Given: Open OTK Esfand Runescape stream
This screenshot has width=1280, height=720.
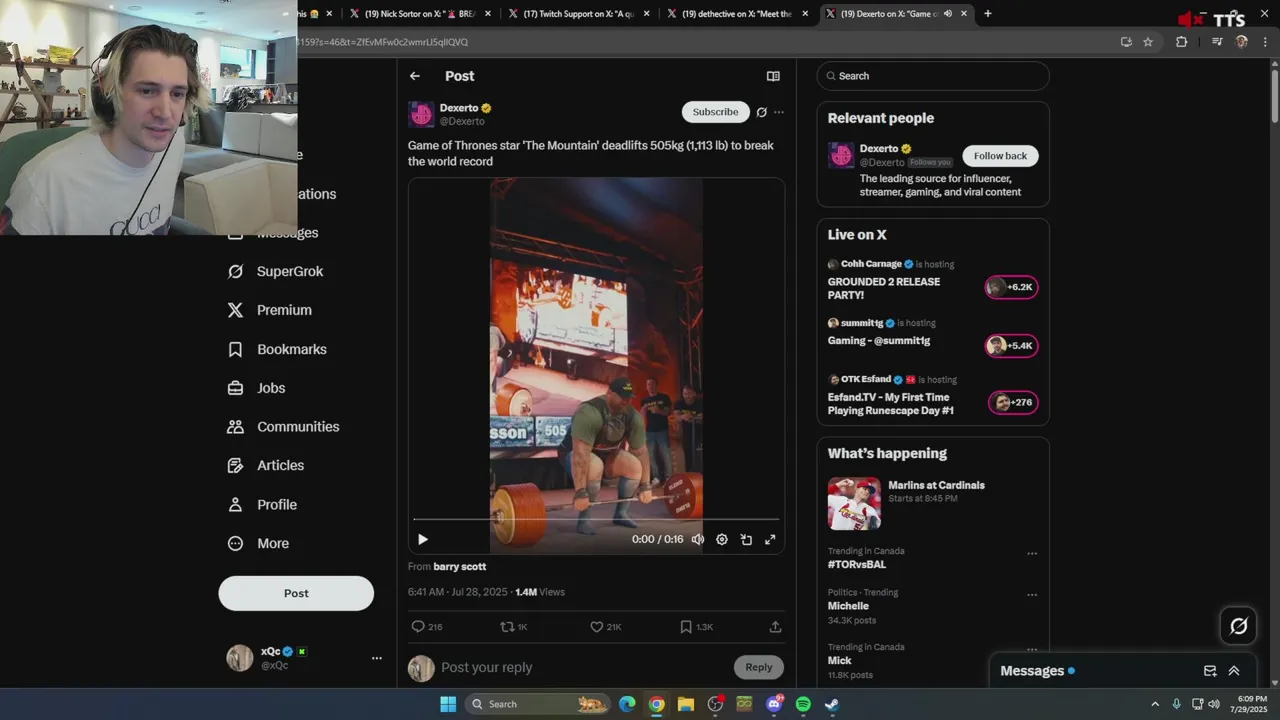Looking at the screenshot, I should pos(933,396).
